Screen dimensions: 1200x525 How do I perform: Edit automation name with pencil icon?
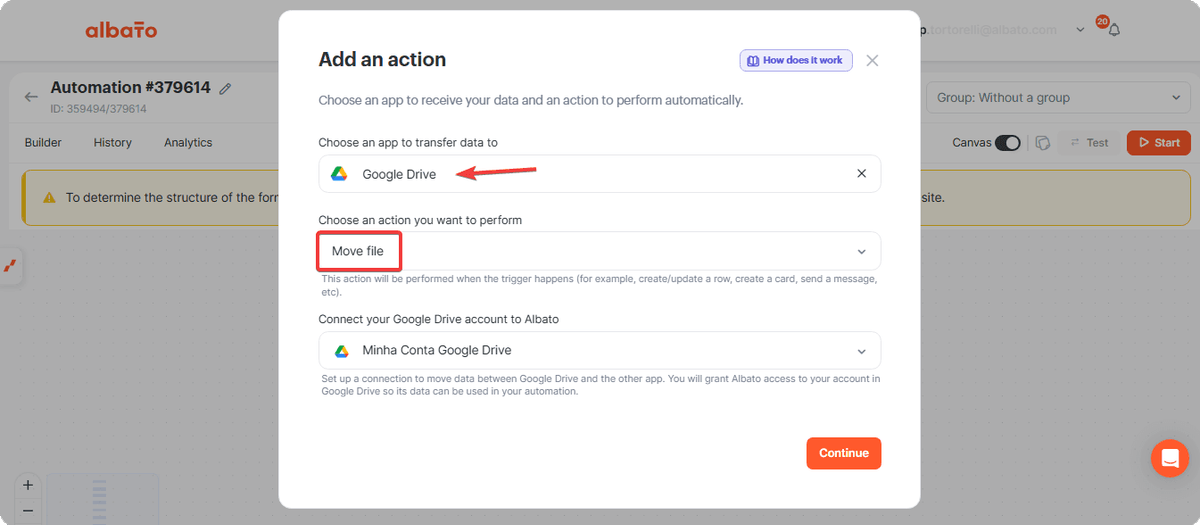(226, 88)
